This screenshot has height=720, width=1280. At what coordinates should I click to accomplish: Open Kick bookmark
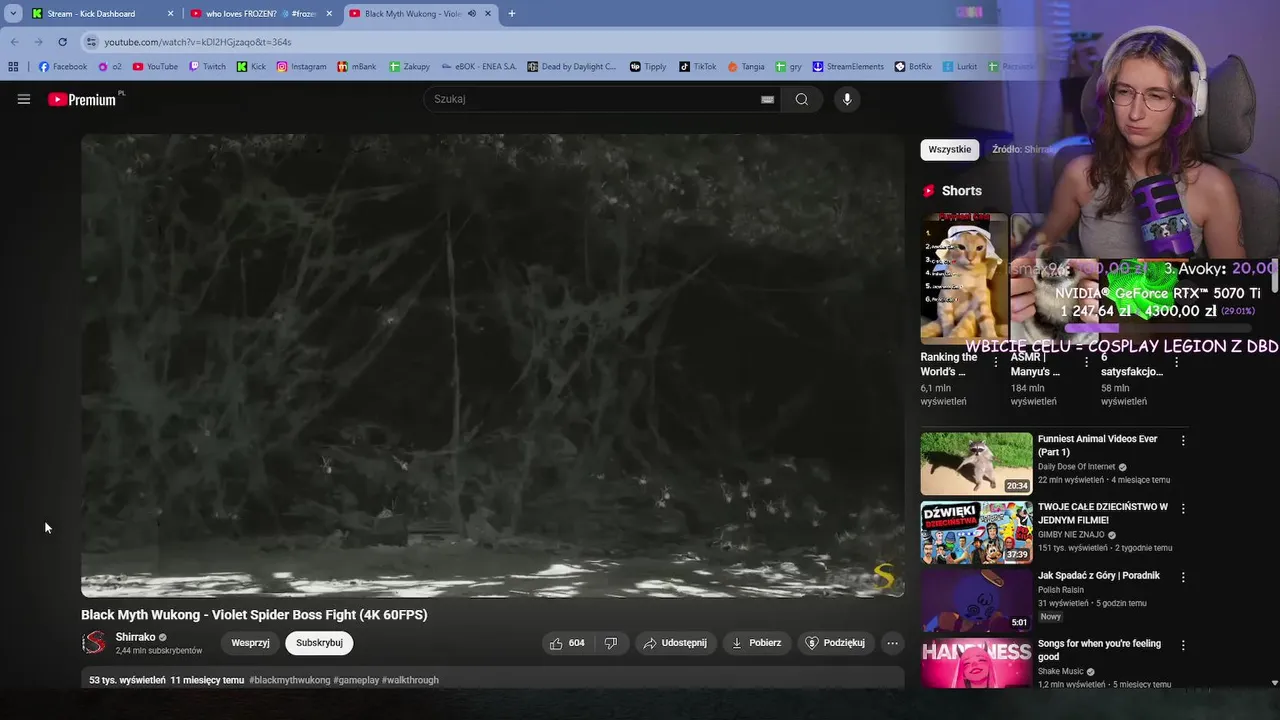tap(251, 67)
